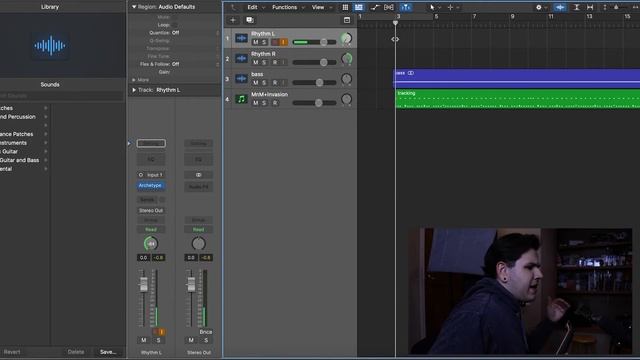Collapse the Region Audio Defaults disclosure triangle
This screenshot has width=640, height=360.
point(133,7)
